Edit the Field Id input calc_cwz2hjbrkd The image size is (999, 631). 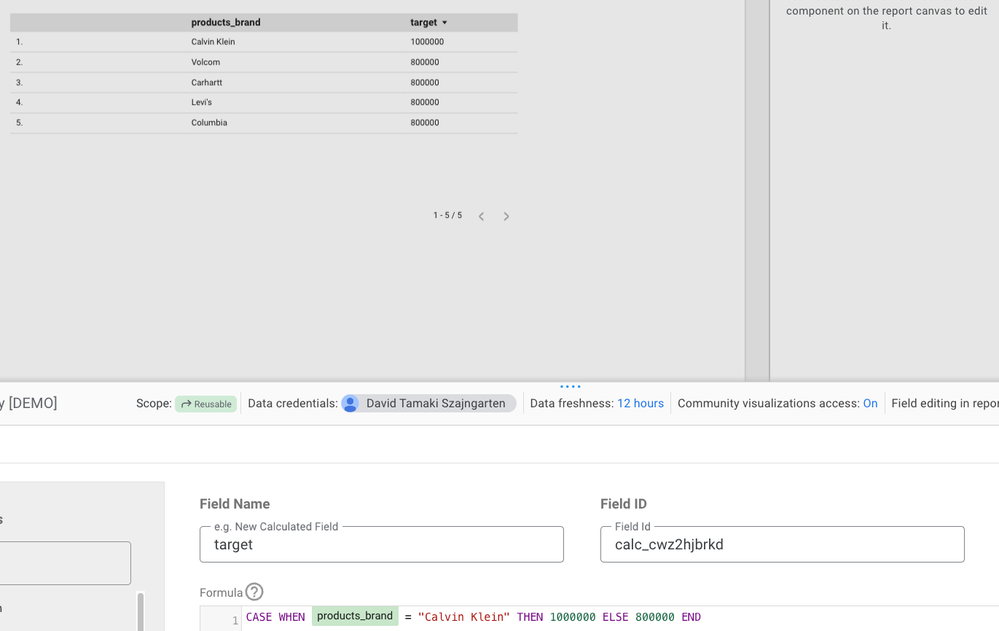tap(782, 544)
